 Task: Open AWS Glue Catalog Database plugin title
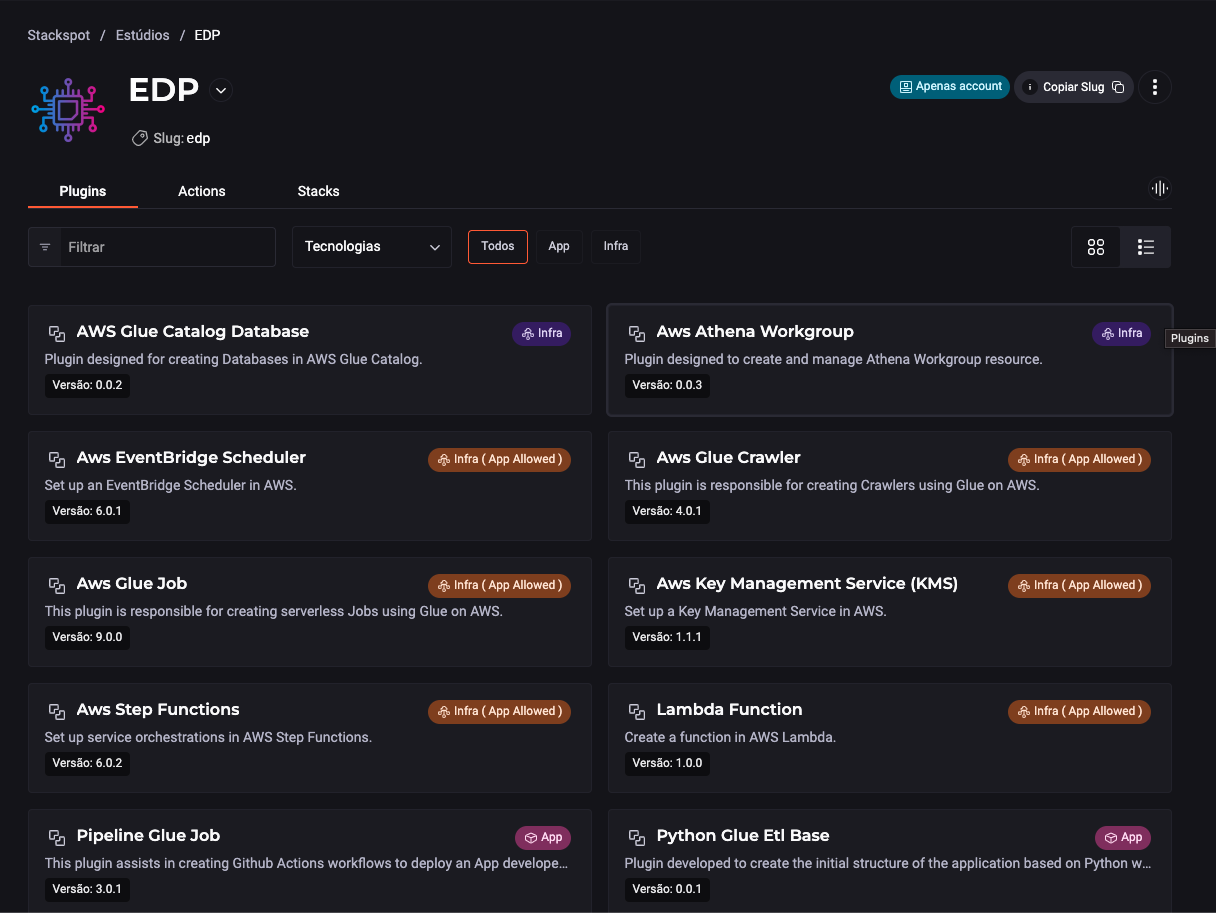[193, 332]
